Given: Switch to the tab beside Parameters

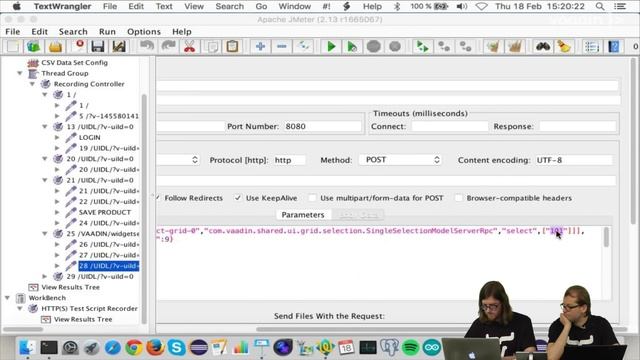Looking at the screenshot, I should pos(359,215).
